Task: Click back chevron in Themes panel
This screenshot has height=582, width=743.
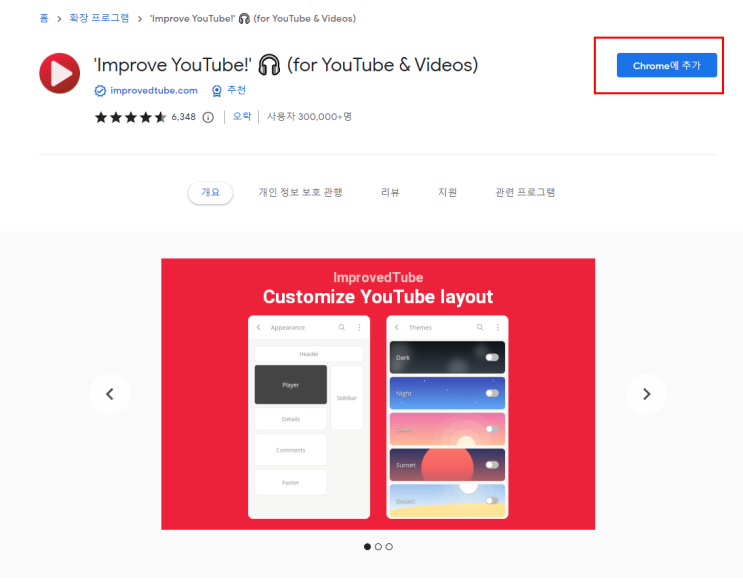Action: pyautogui.click(x=397, y=327)
